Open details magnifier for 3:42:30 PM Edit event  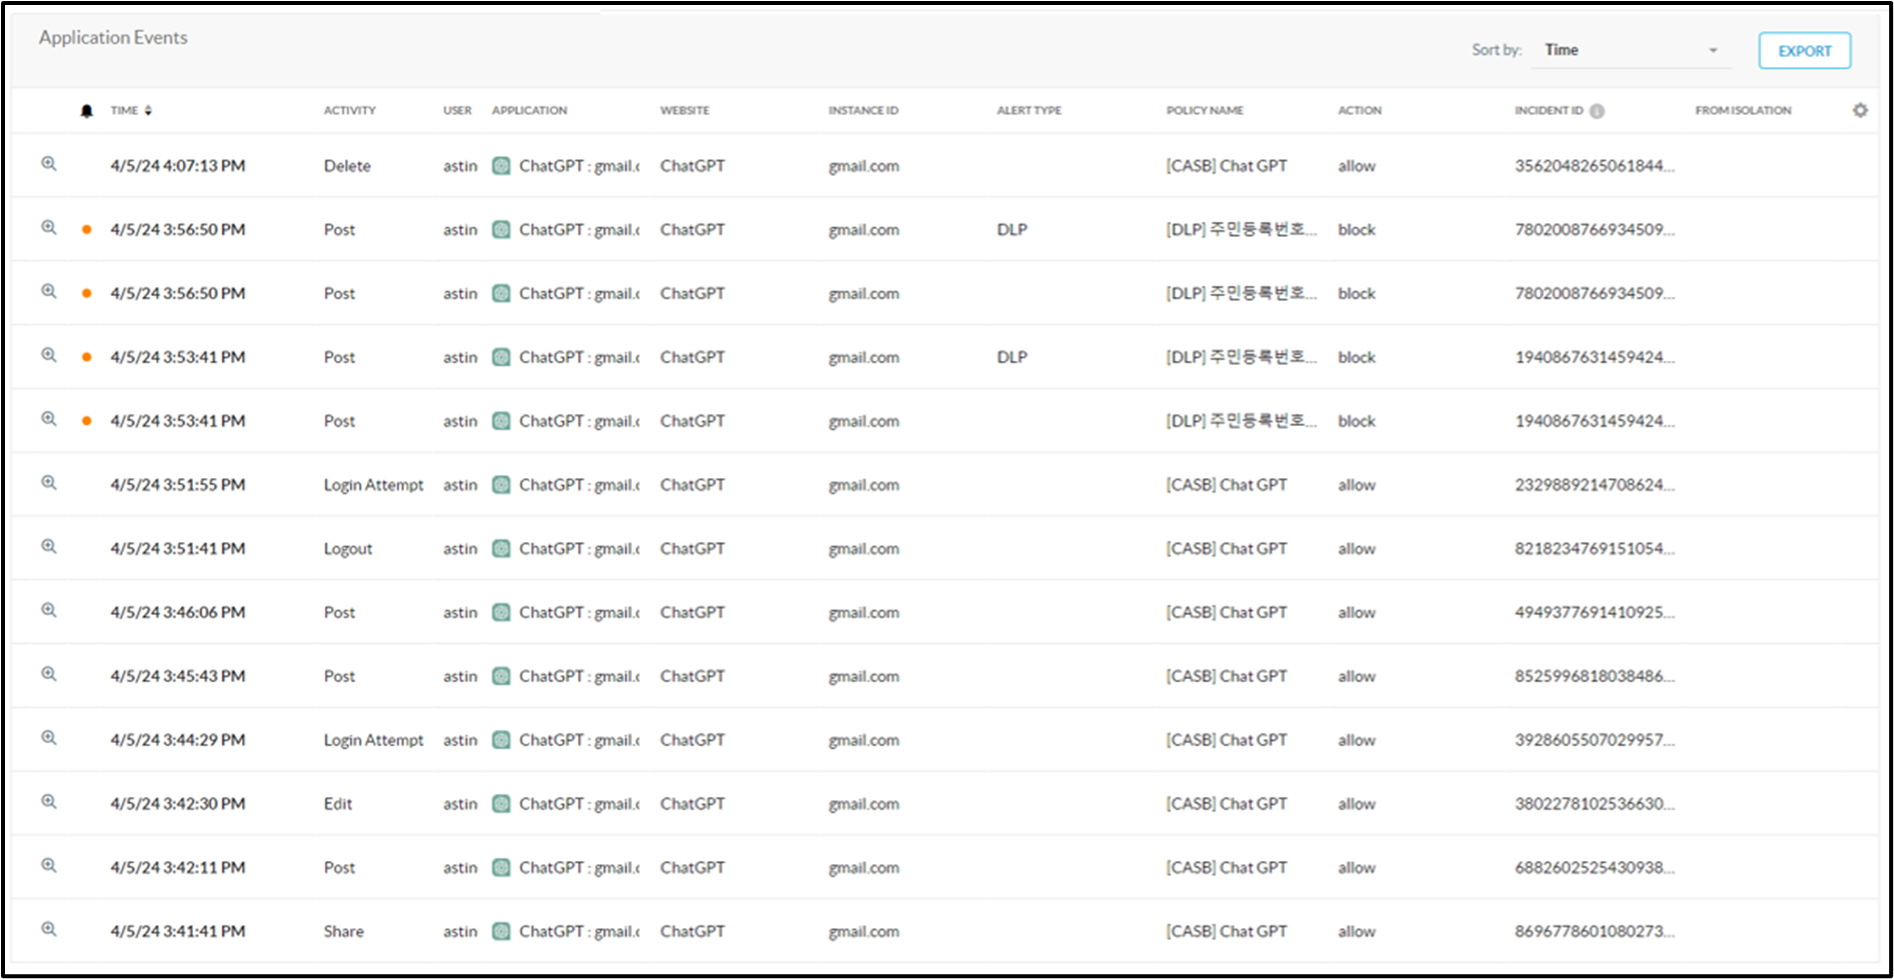coord(48,802)
